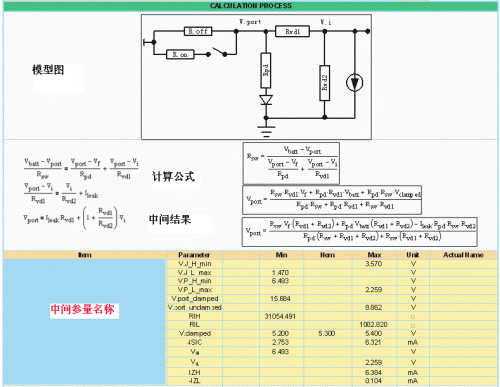Click the Rvd2 vertical resistor
Screen dimensions: 500x387
(325, 83)
